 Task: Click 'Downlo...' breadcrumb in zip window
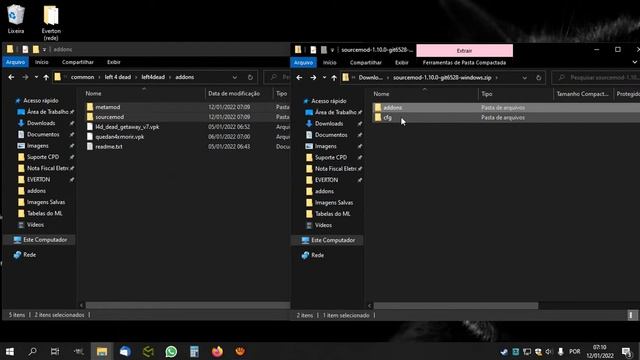tap(370, 78)
